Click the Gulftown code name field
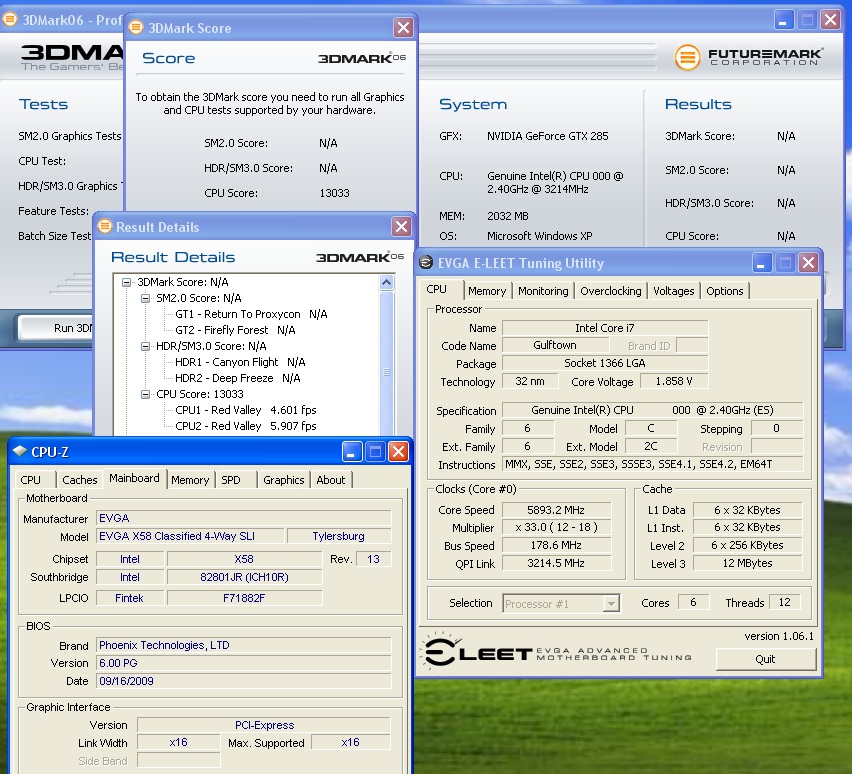The image size is (852, 774). (x=555, y=345)
